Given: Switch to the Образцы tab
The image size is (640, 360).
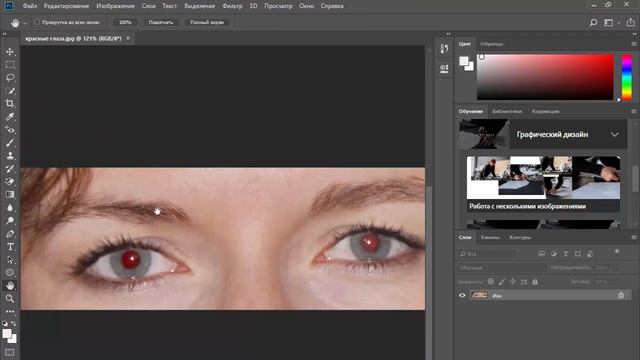Looking at the screenshot, I should click(491, 44).
